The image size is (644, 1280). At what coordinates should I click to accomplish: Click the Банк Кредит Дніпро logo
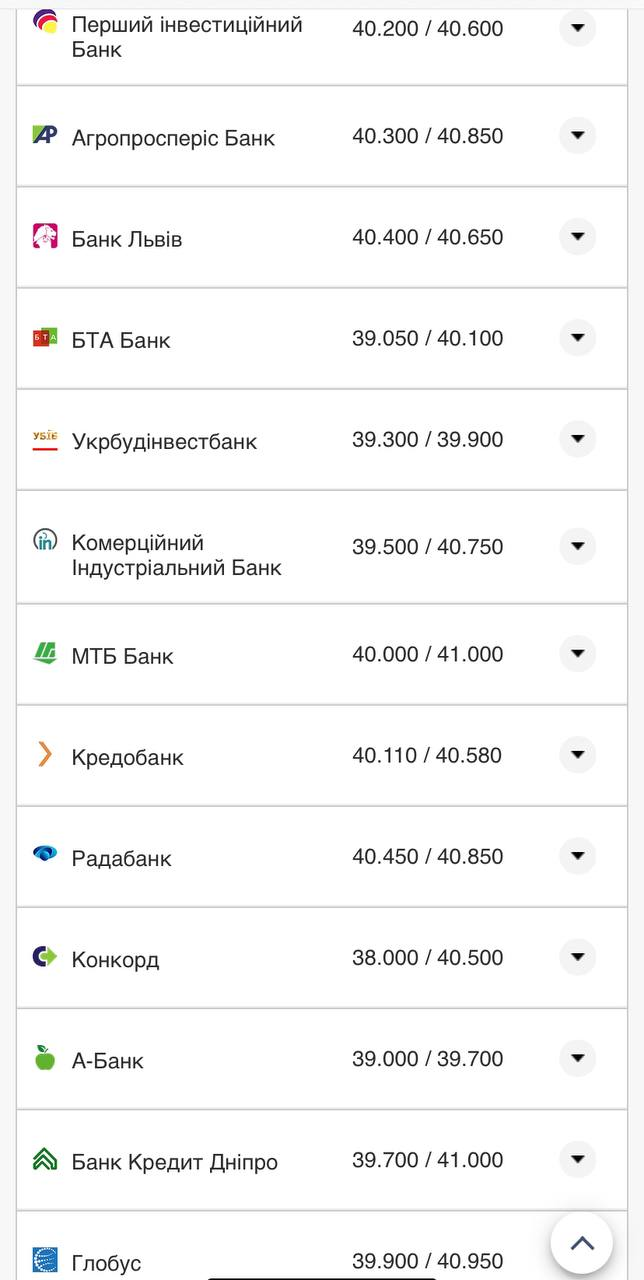tap(45, 1159)
